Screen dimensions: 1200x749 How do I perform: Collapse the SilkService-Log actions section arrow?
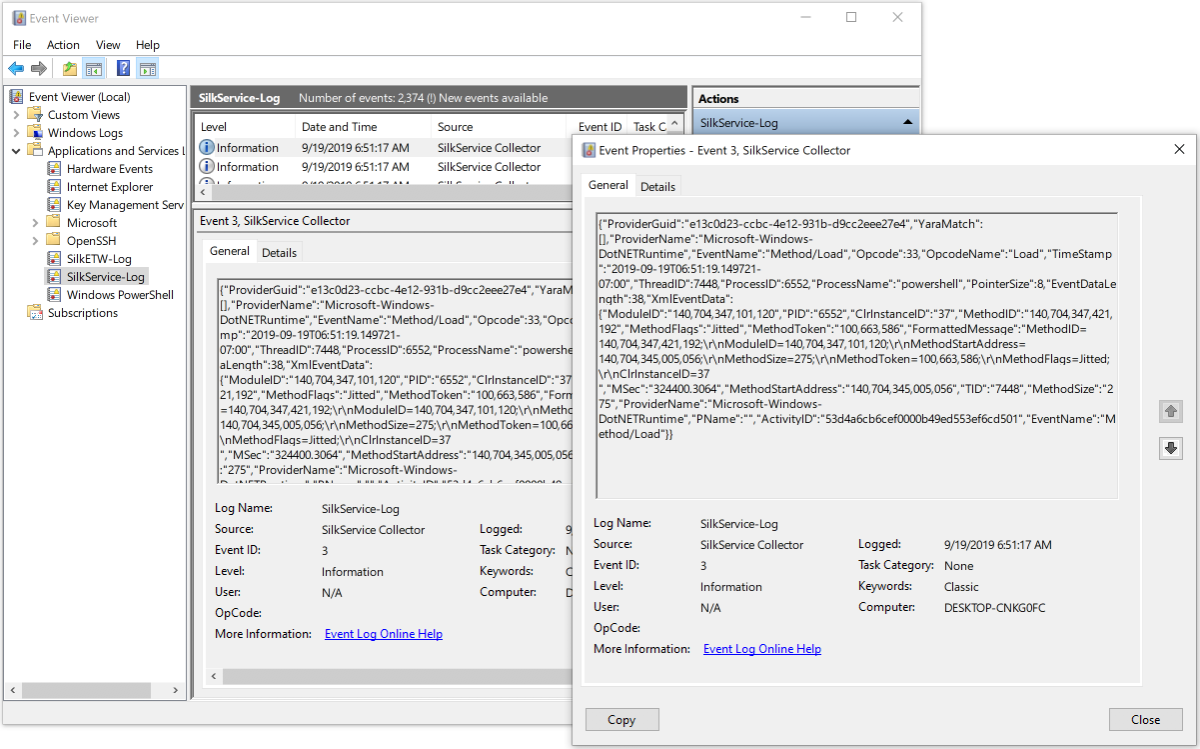coord(908,123)
